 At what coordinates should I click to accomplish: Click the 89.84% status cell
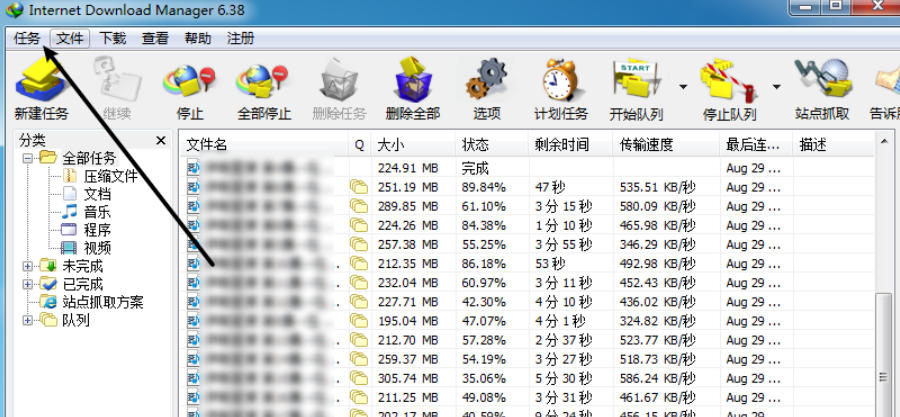click(x=483, y=187)
